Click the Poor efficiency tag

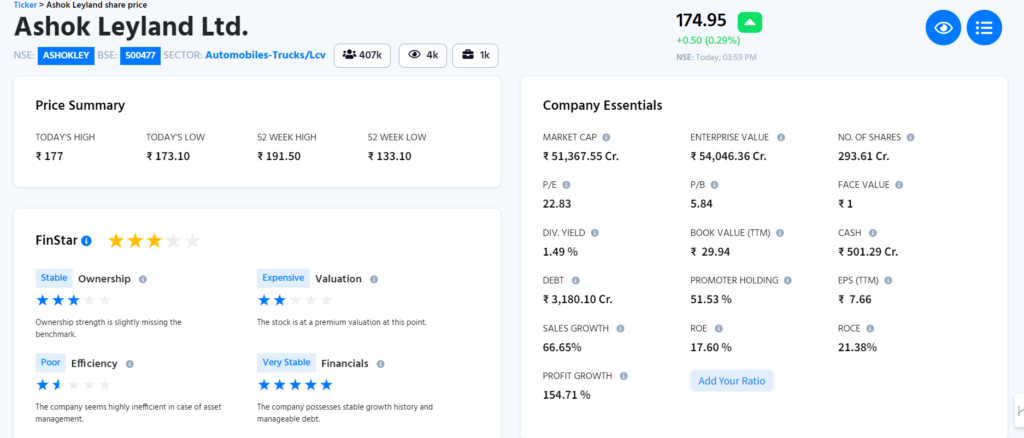point(50,362)
